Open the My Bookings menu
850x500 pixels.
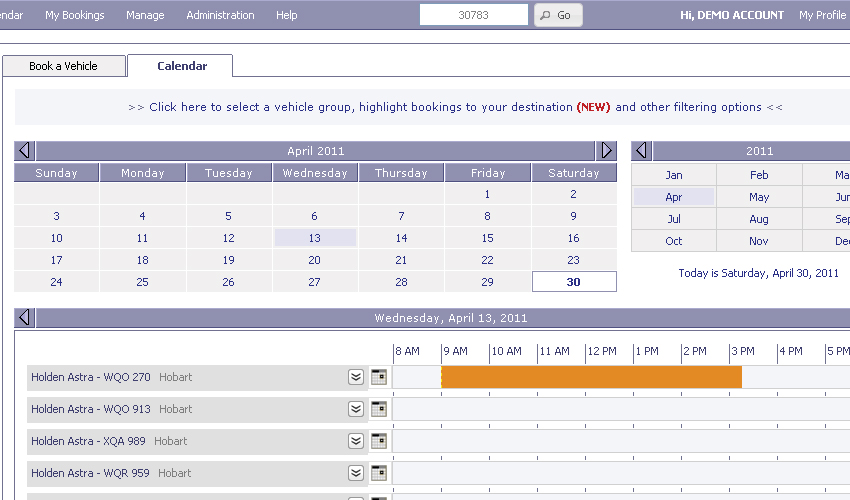(75, 15)
